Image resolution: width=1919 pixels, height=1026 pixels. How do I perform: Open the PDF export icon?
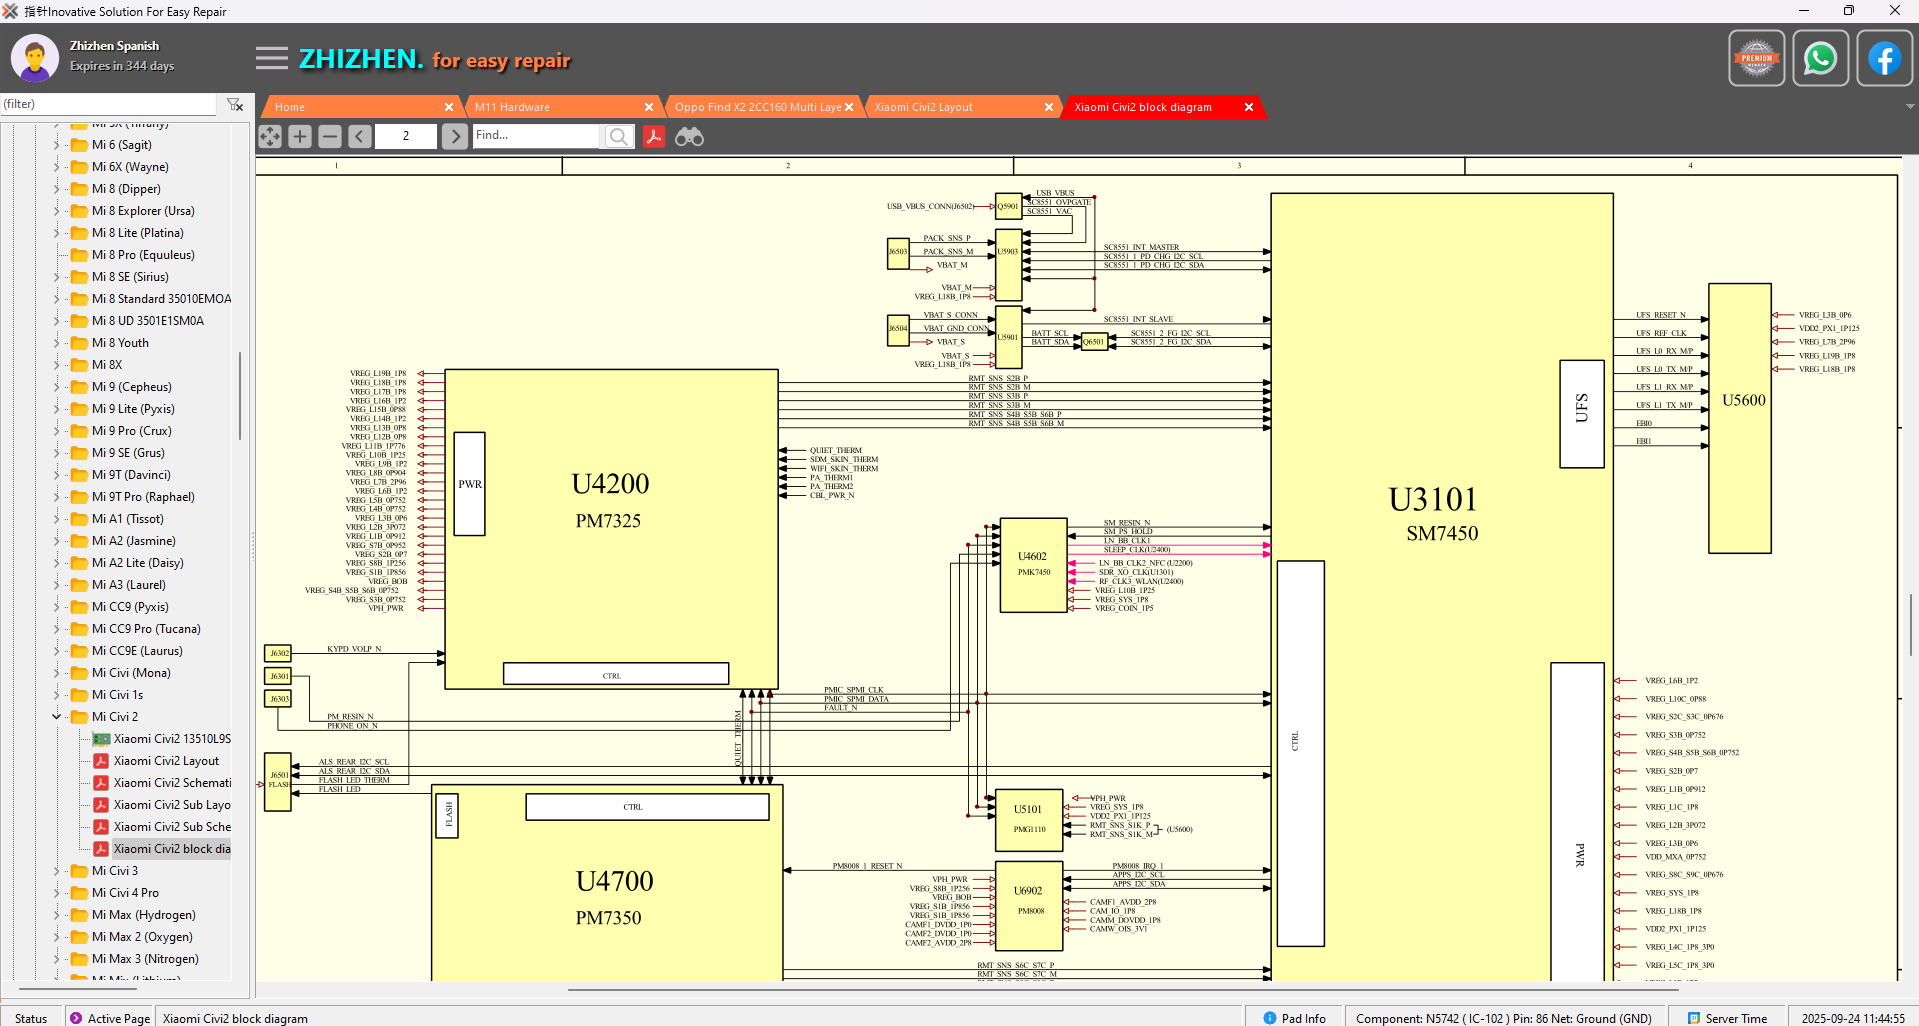(654, 136)
